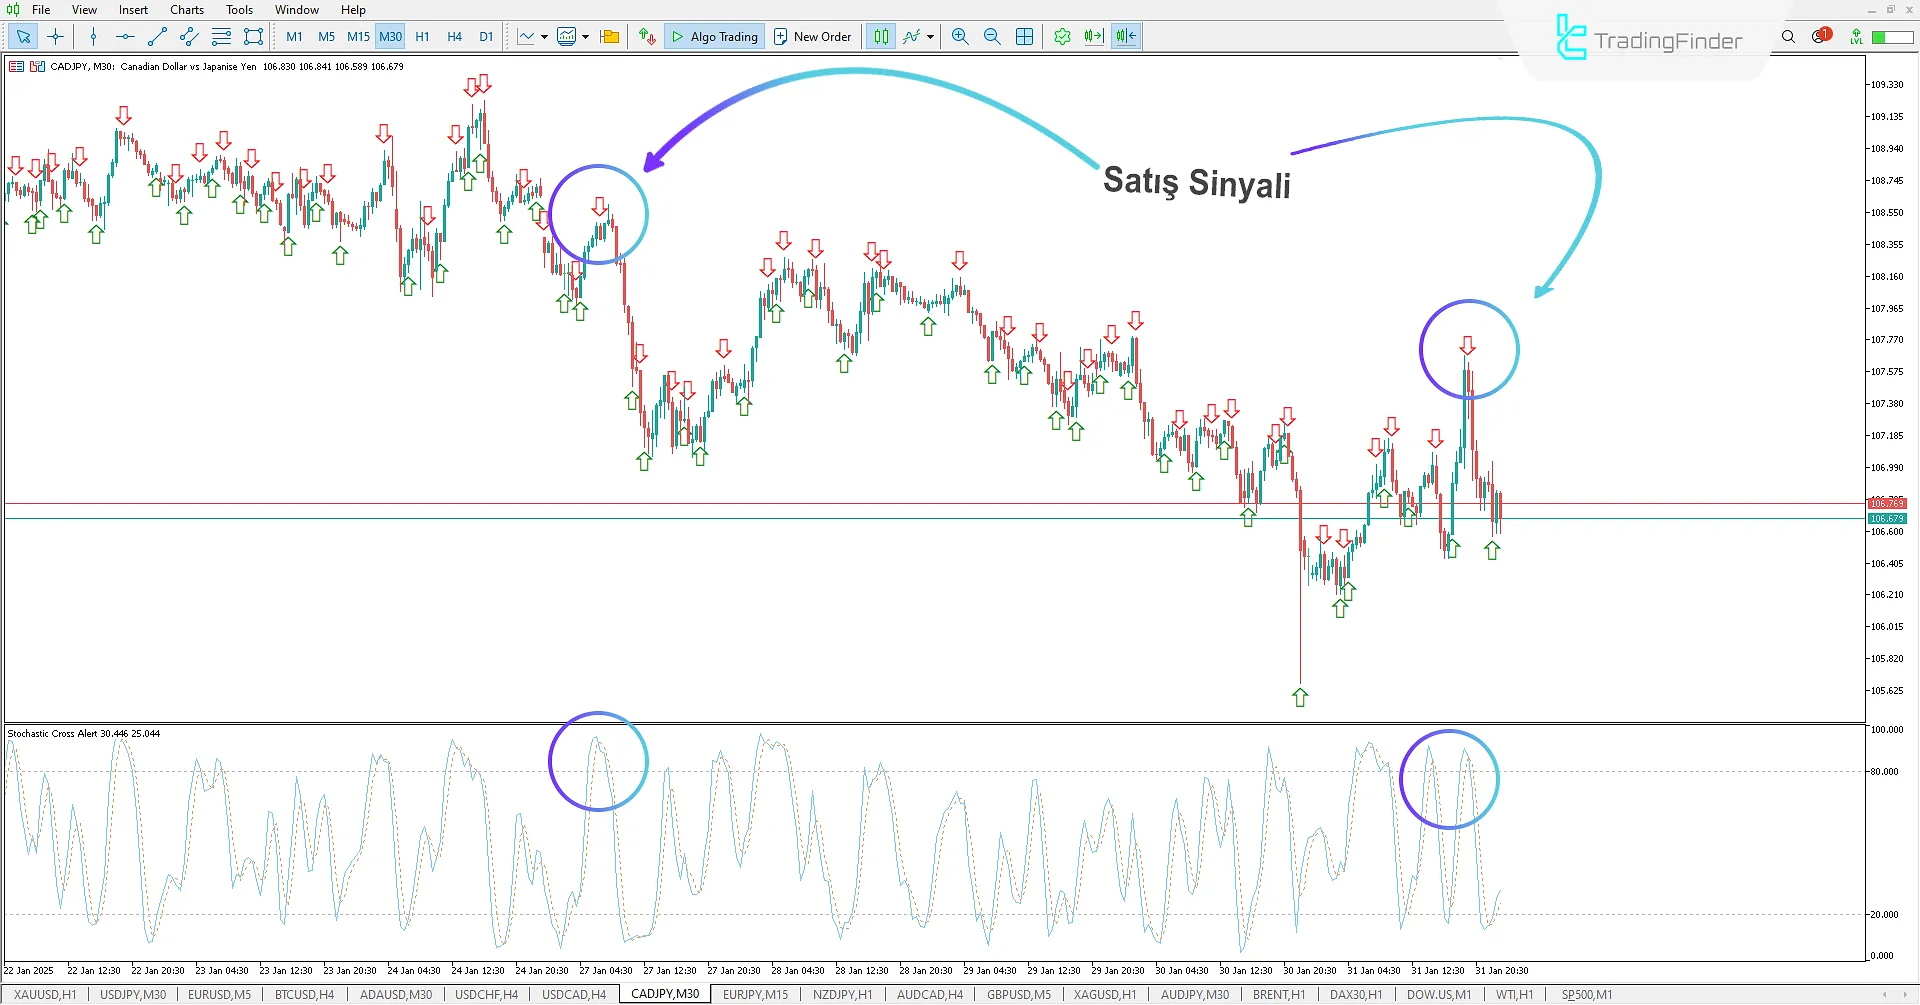Tile chart windows in a grid

tap(1024, 36)
